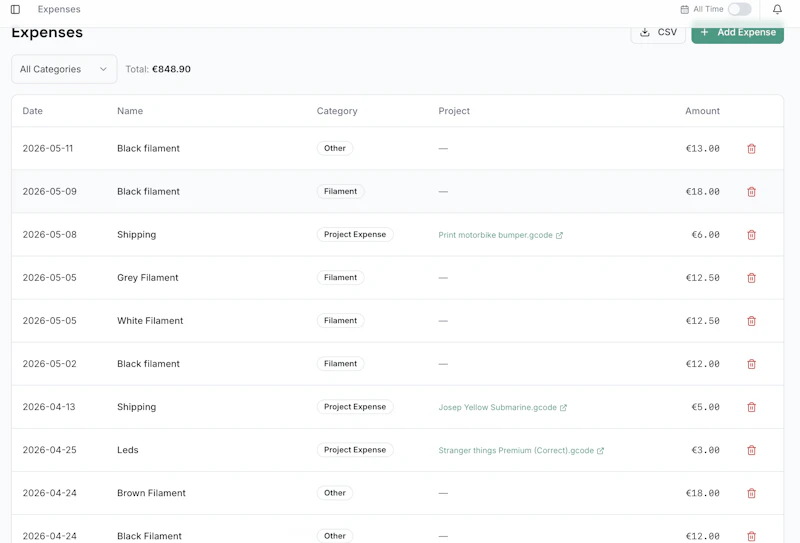The width and height of the screenshot is (800, 543).
Task: Click the amount €3.00
Action: click(705, 450)
